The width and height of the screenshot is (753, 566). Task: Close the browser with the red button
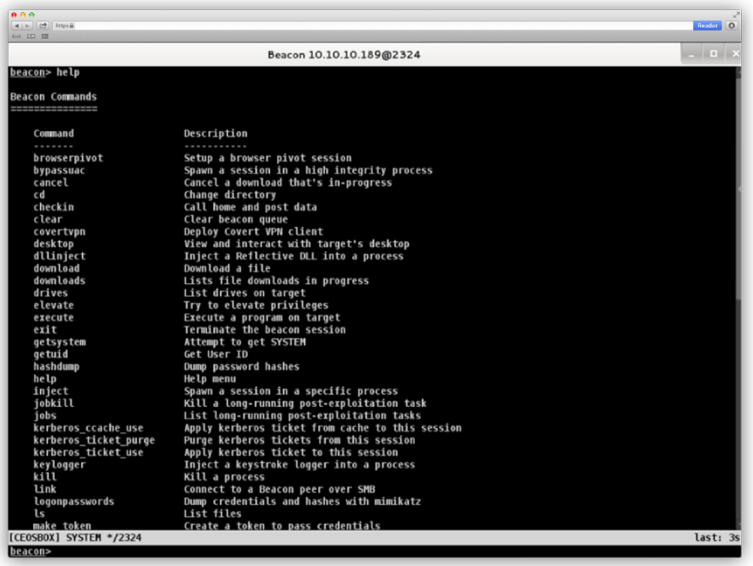click(x=14, y=15)
